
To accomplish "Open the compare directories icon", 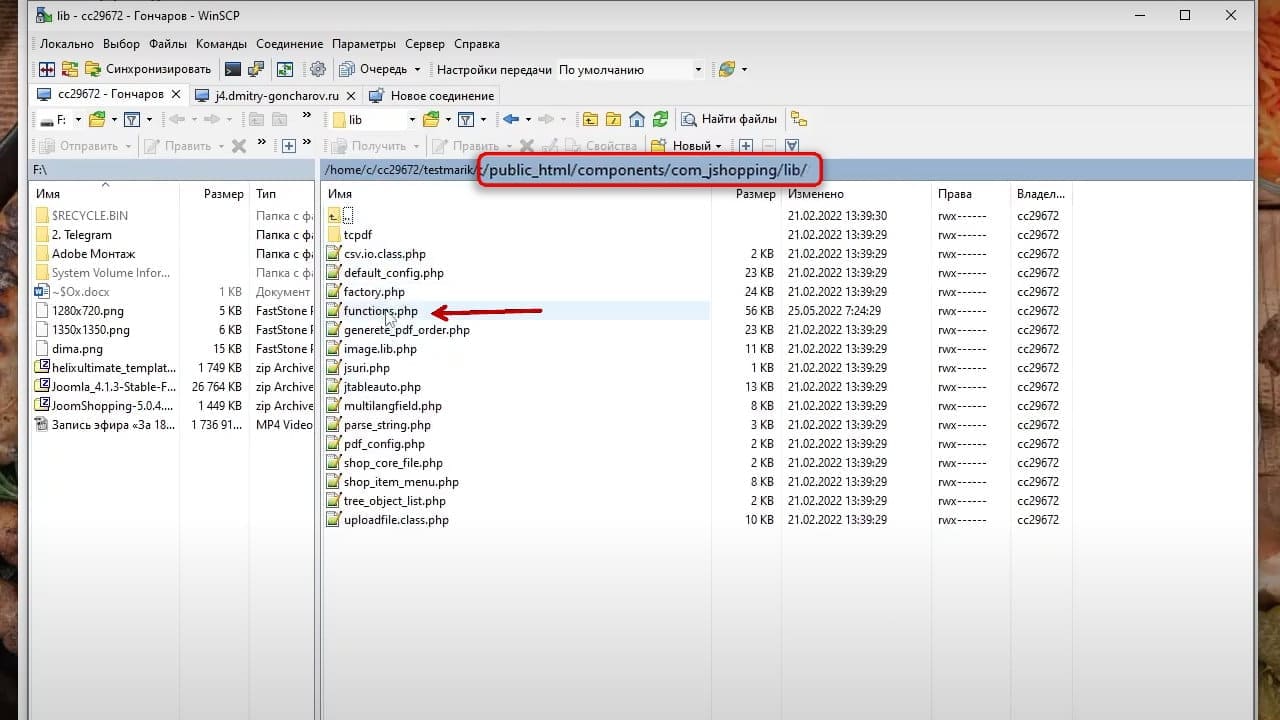I will [x=46, y=69].
